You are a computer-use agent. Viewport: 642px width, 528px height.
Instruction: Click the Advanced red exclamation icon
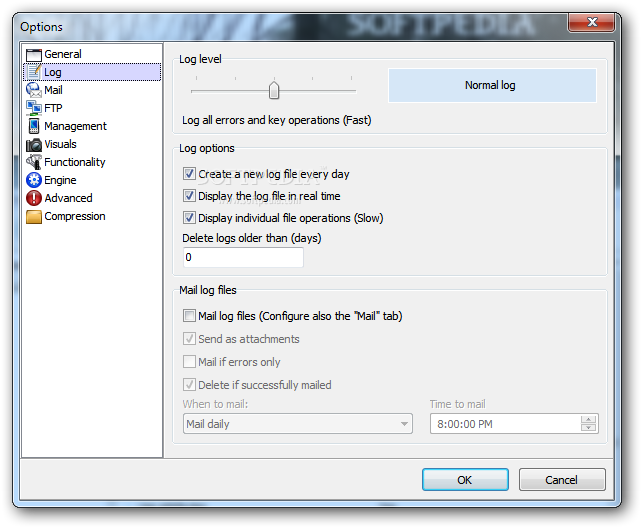34,198
